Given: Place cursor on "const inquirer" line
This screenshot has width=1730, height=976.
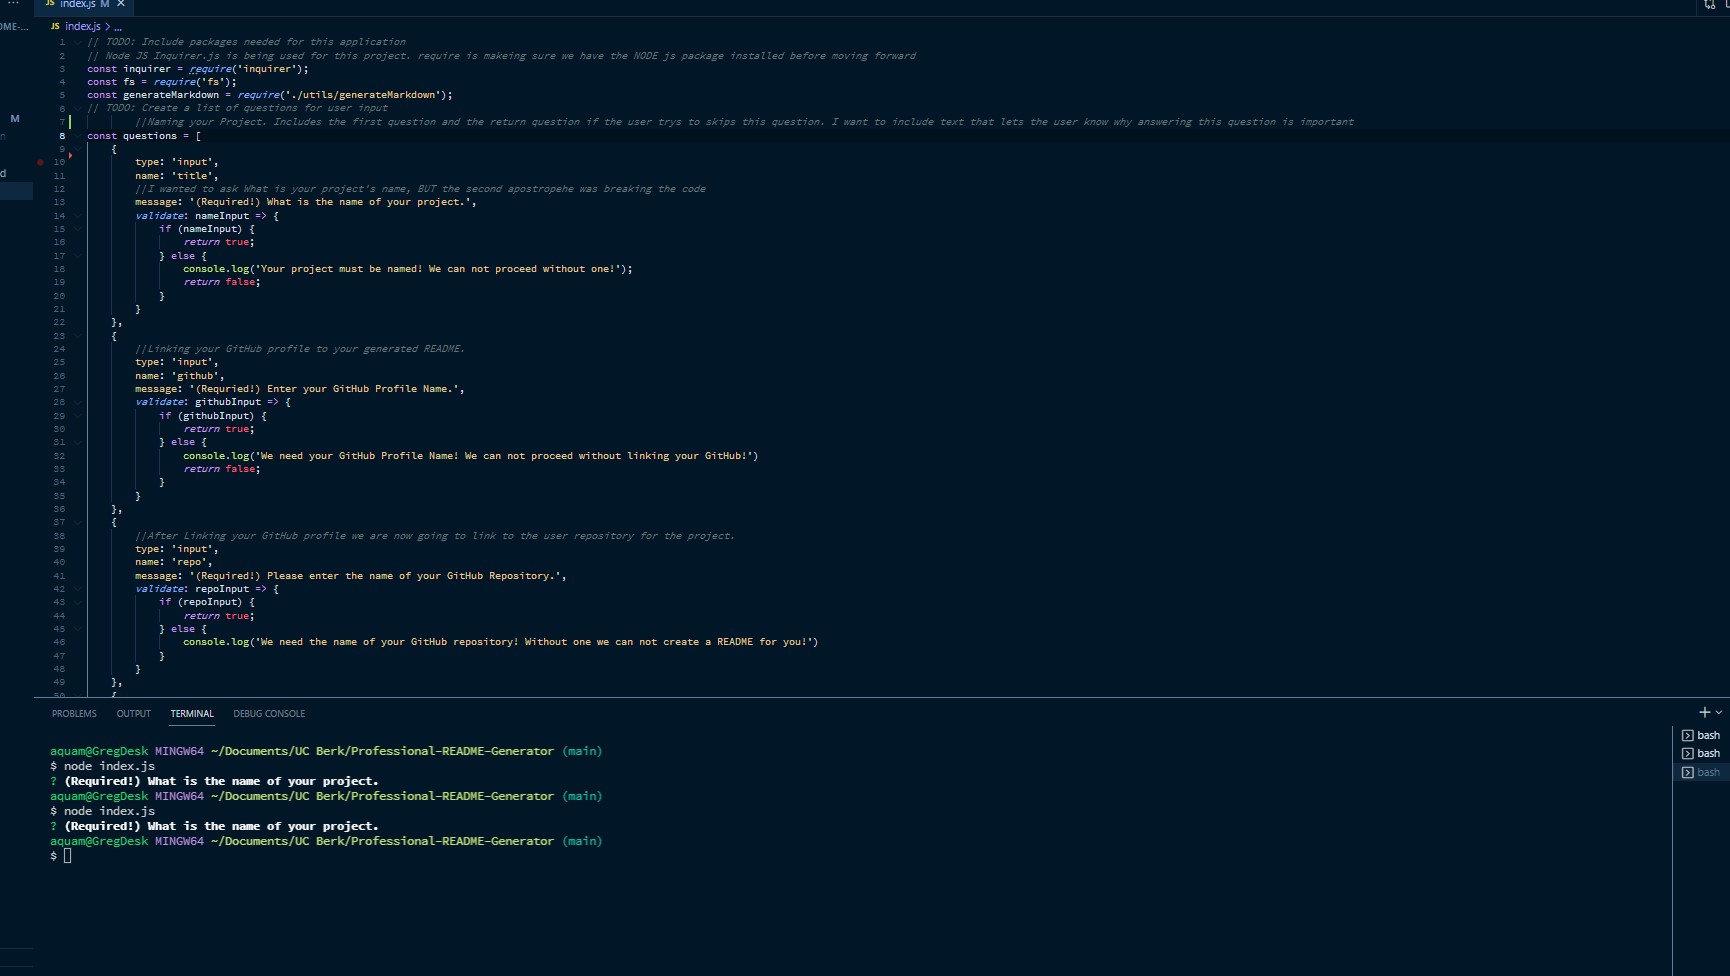Looking at the screenshot, I should 198,69.
